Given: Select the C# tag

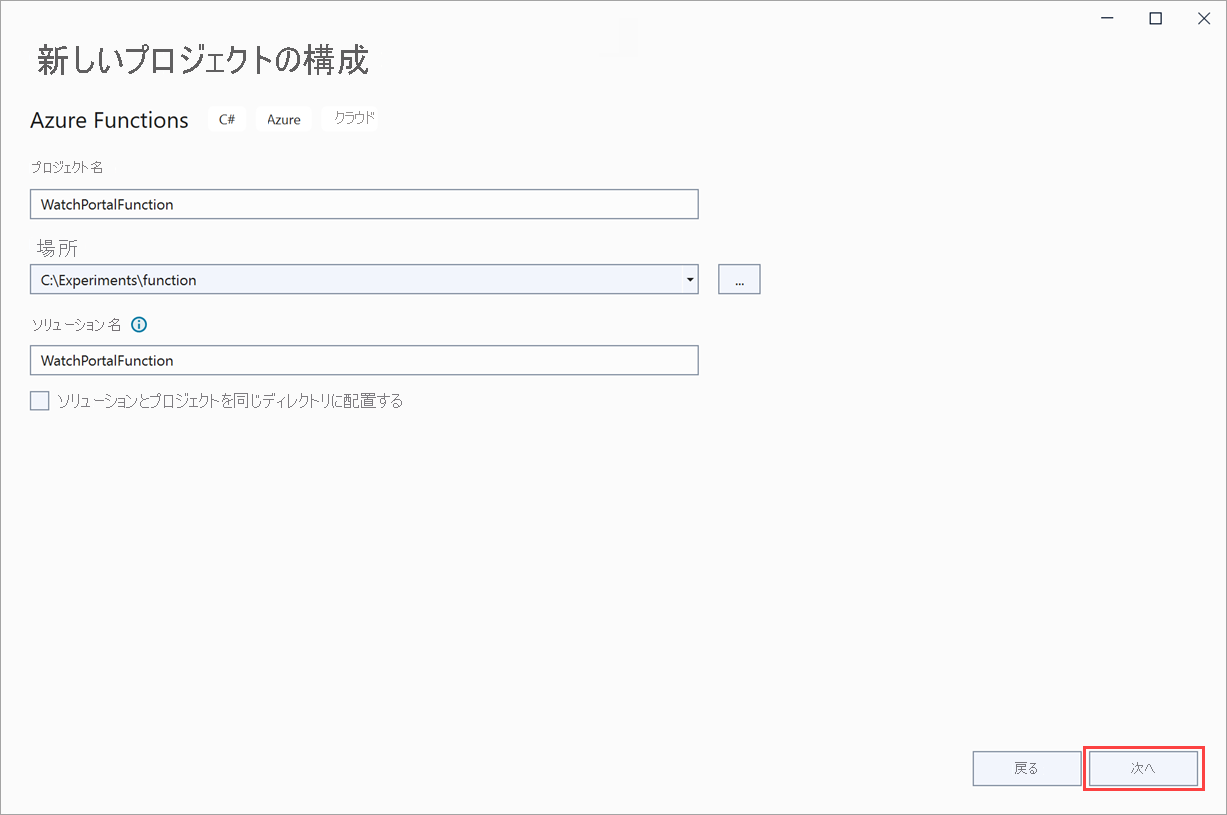Looking at the screenshot, I should (227, 119).
